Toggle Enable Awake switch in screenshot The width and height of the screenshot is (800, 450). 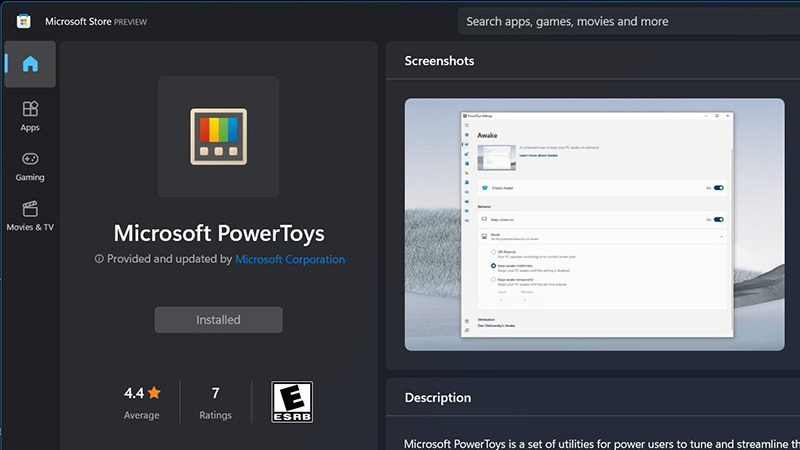(x=718, y=188)
